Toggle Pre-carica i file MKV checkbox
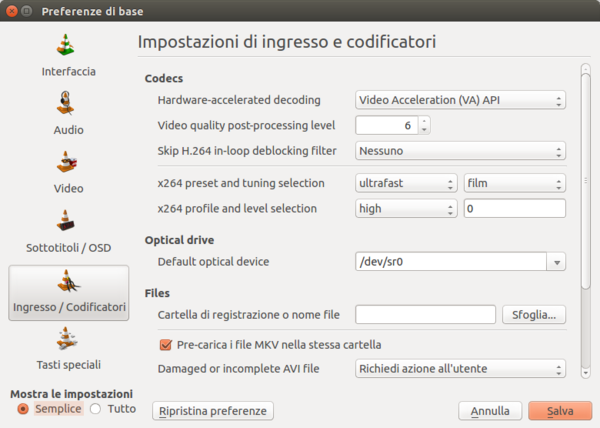The image size is (600, 428). point(167,344)
